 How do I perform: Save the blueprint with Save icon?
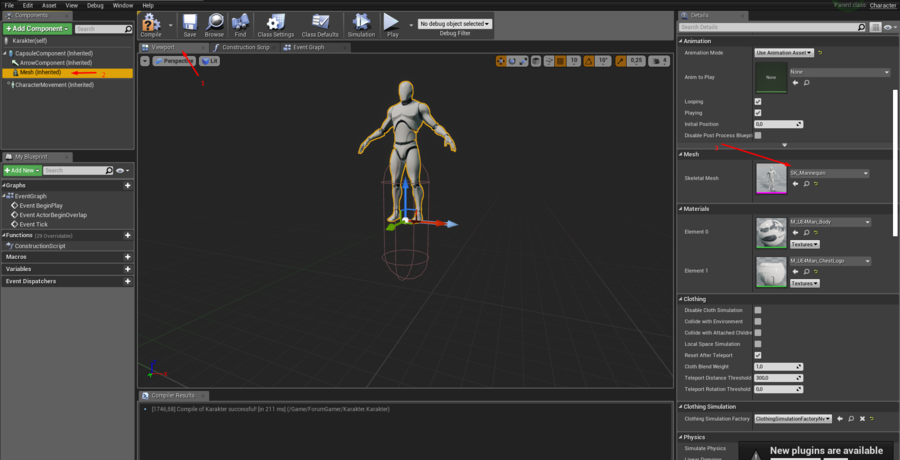pyautogui.click(x=189, y=25)
